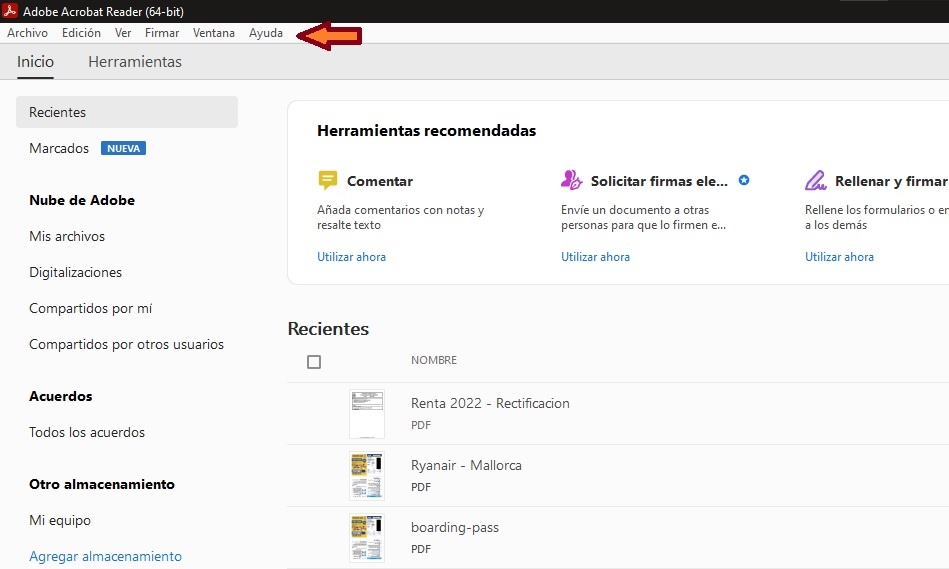Select the file name Ryanair - Mallorca
The image size is (949, 569).
(466, 465)
